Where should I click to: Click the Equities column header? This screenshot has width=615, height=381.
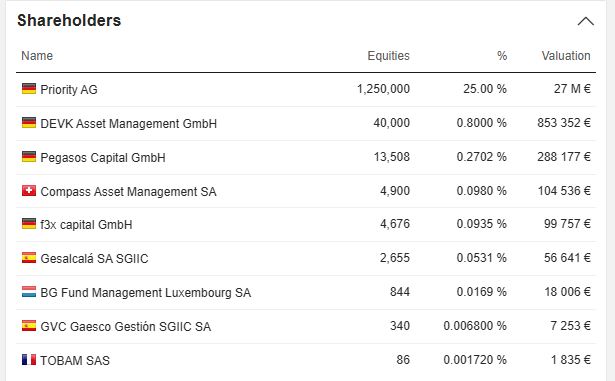[x=388, y=56]
